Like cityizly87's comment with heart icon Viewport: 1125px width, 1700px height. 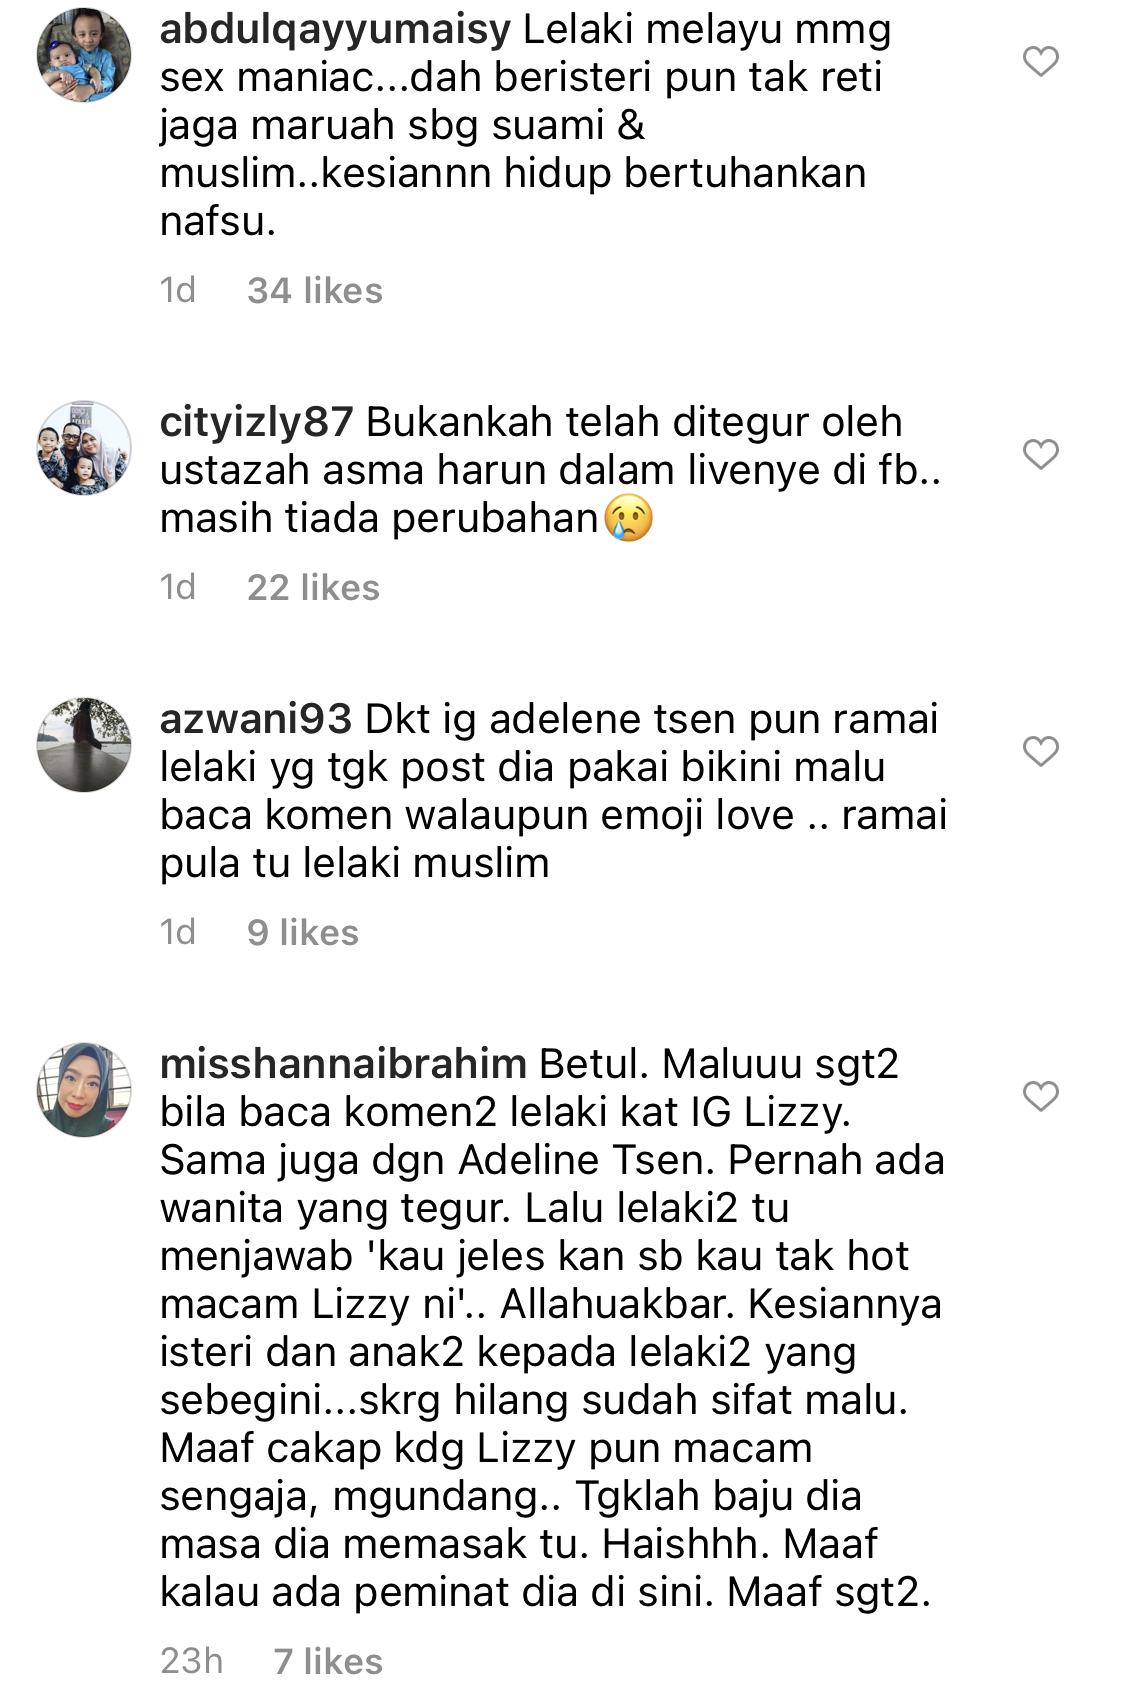[1041, 454]
